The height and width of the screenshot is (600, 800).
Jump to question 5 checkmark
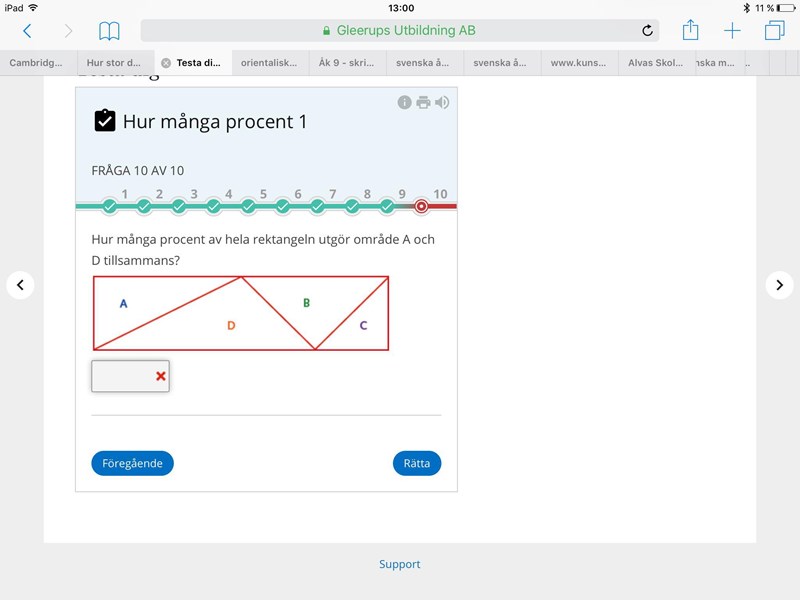click(248, 207)
